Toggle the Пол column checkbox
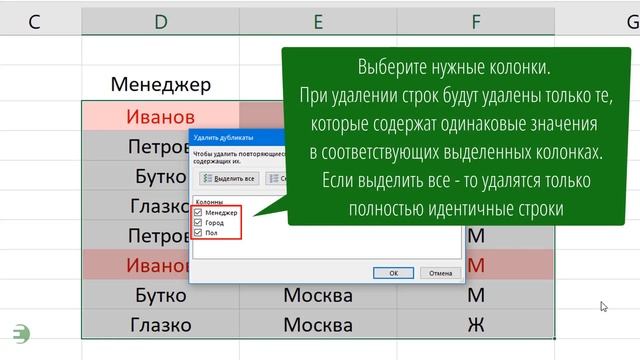Screen dimensions: 640x360 point(198,233)
